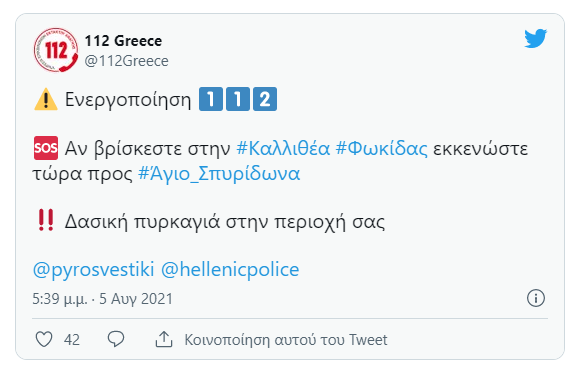Screen dimensions: 576x381
Task: Open the 112 Greece display name
Action: 123,41
